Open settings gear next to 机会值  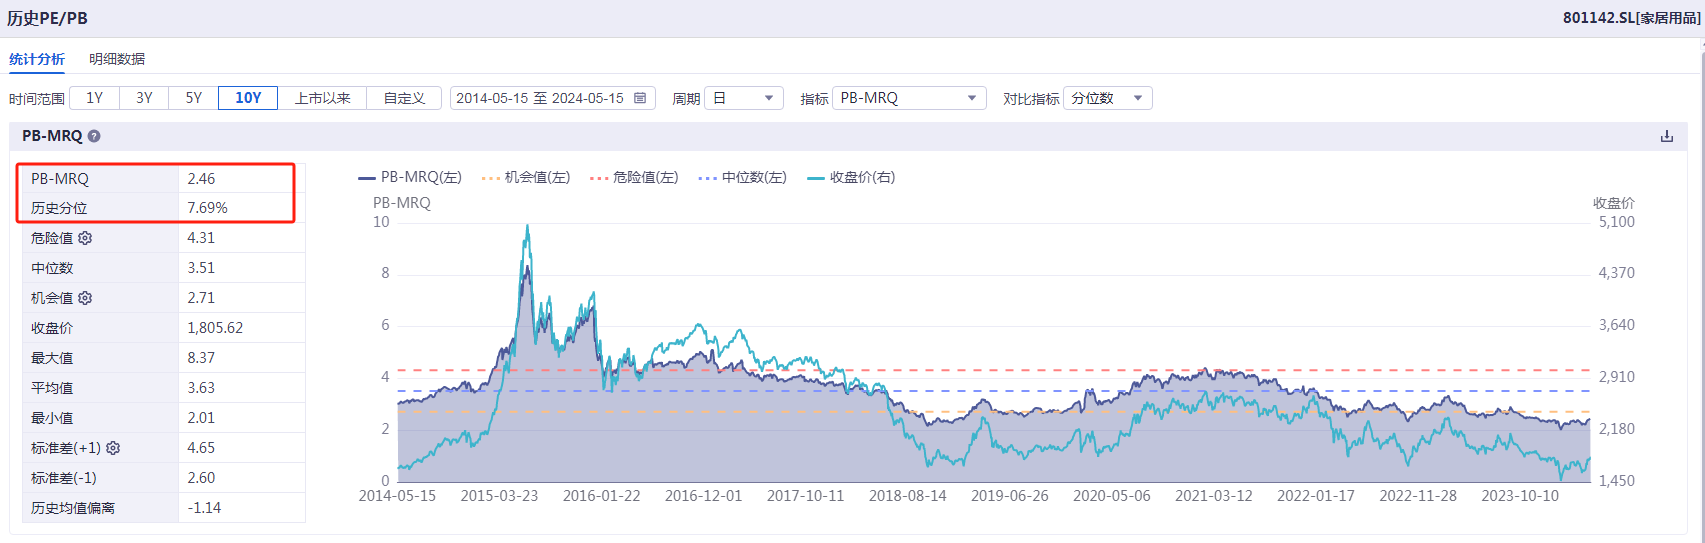tap(85, 298)
